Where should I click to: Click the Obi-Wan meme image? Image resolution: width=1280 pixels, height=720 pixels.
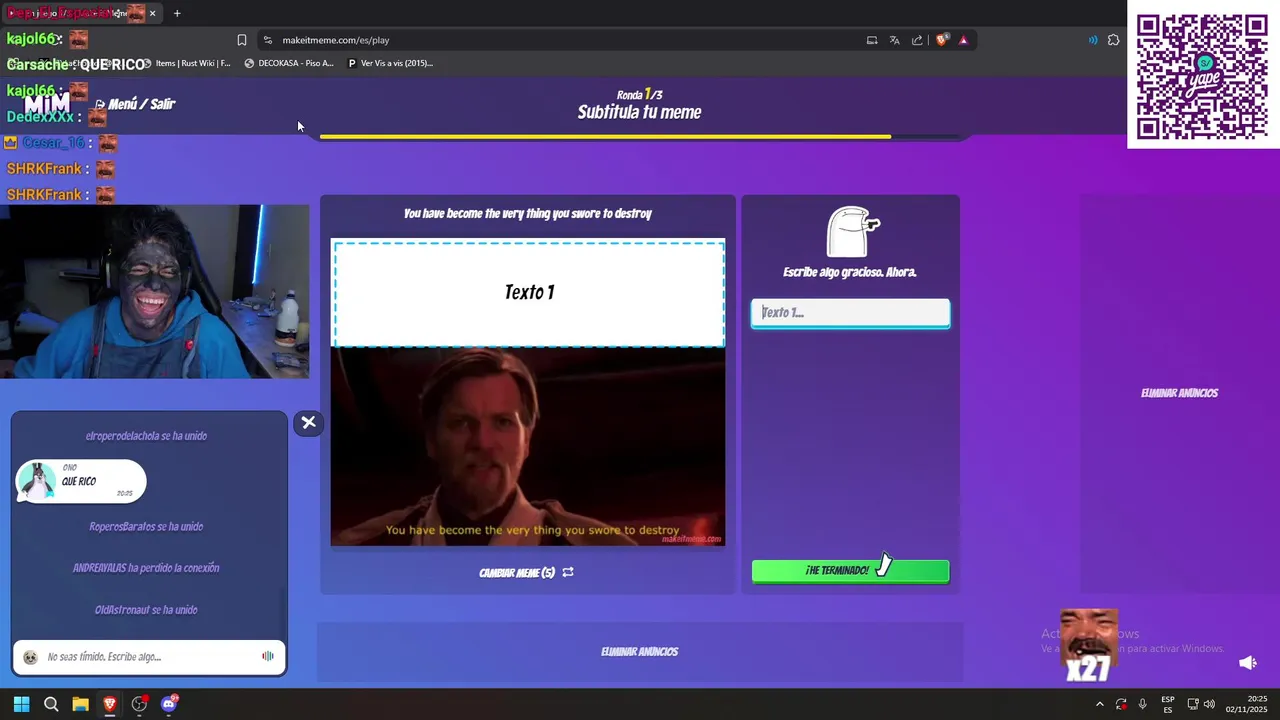528,446
